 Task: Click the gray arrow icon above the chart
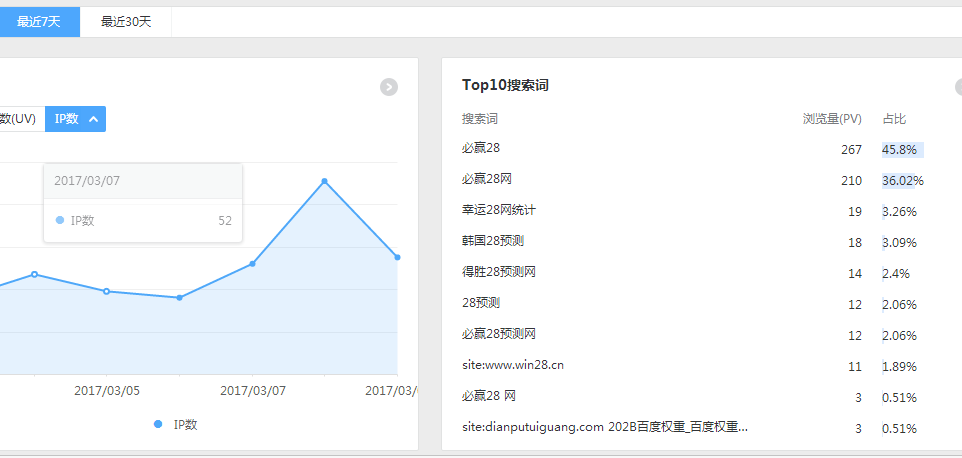pyautogui.click(x=389, y=87)
